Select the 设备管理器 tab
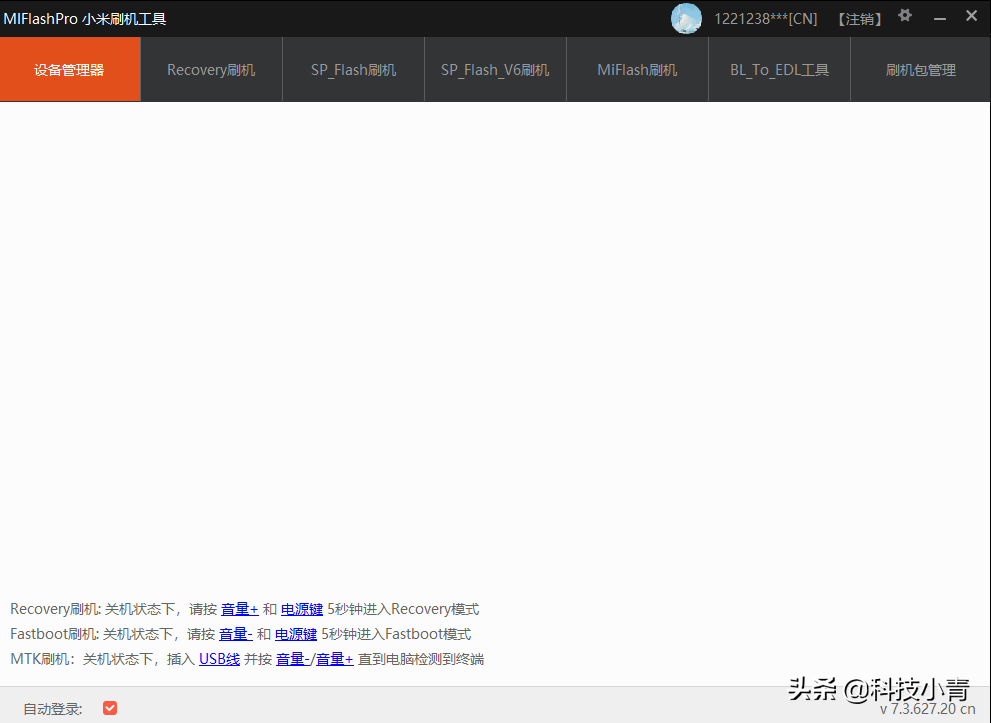This screenshot has height=723, width=991. (x=70, y=69)
